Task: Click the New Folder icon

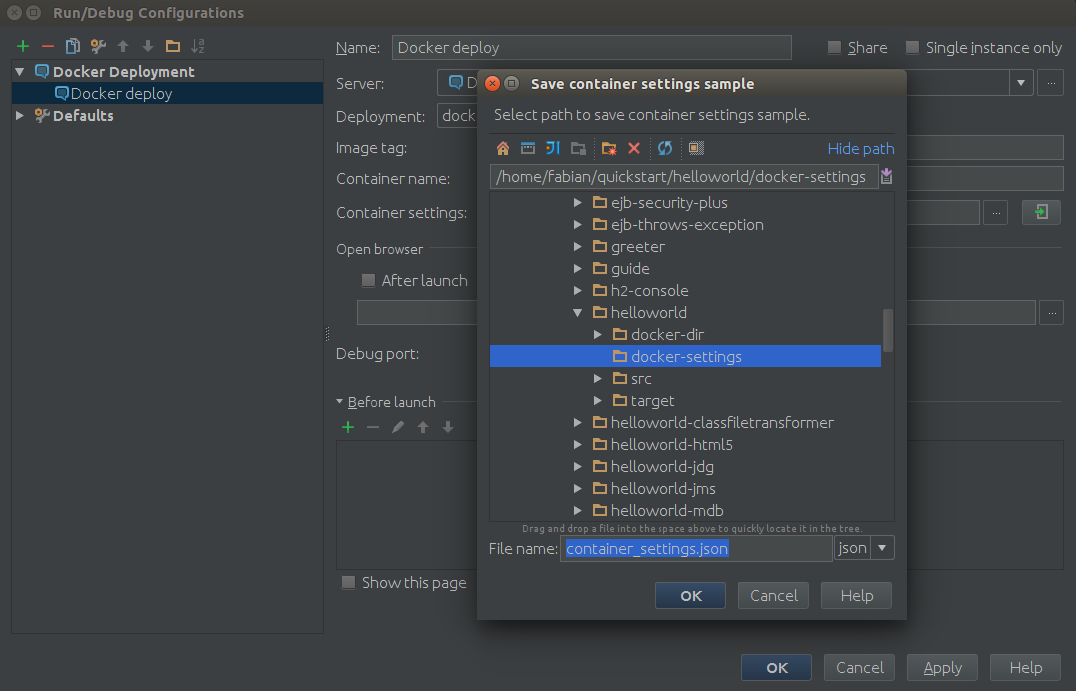Action: click(x=608, y=148)
